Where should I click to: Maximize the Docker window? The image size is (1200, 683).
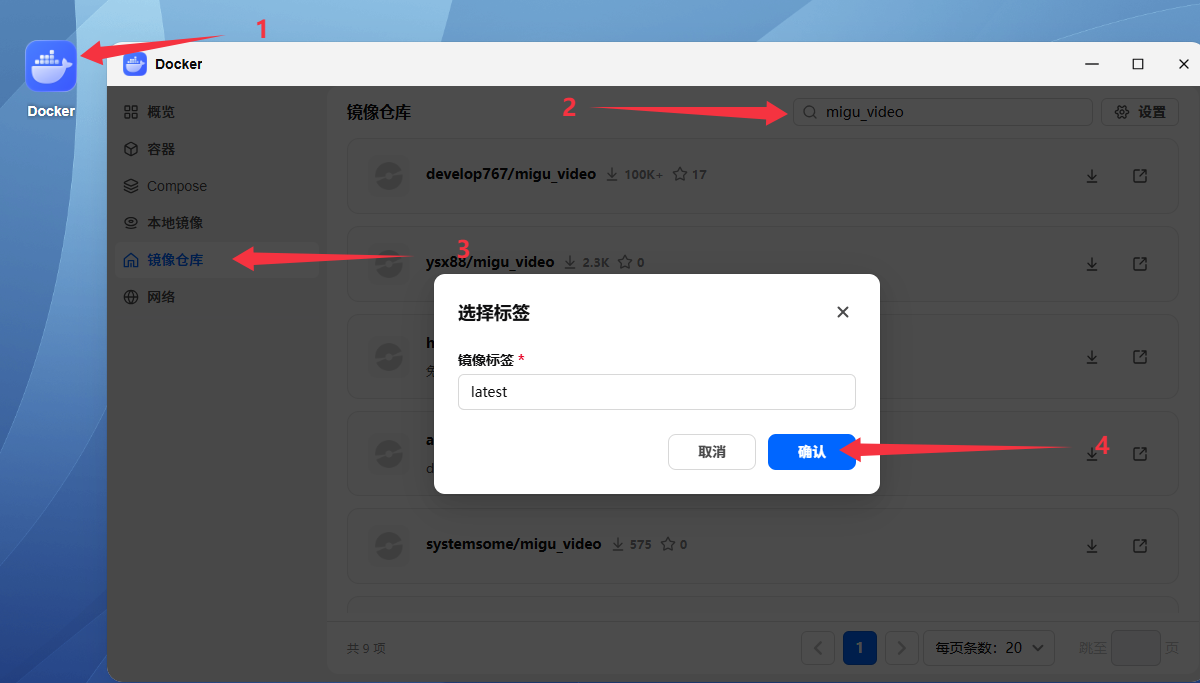coord(1138,64)
